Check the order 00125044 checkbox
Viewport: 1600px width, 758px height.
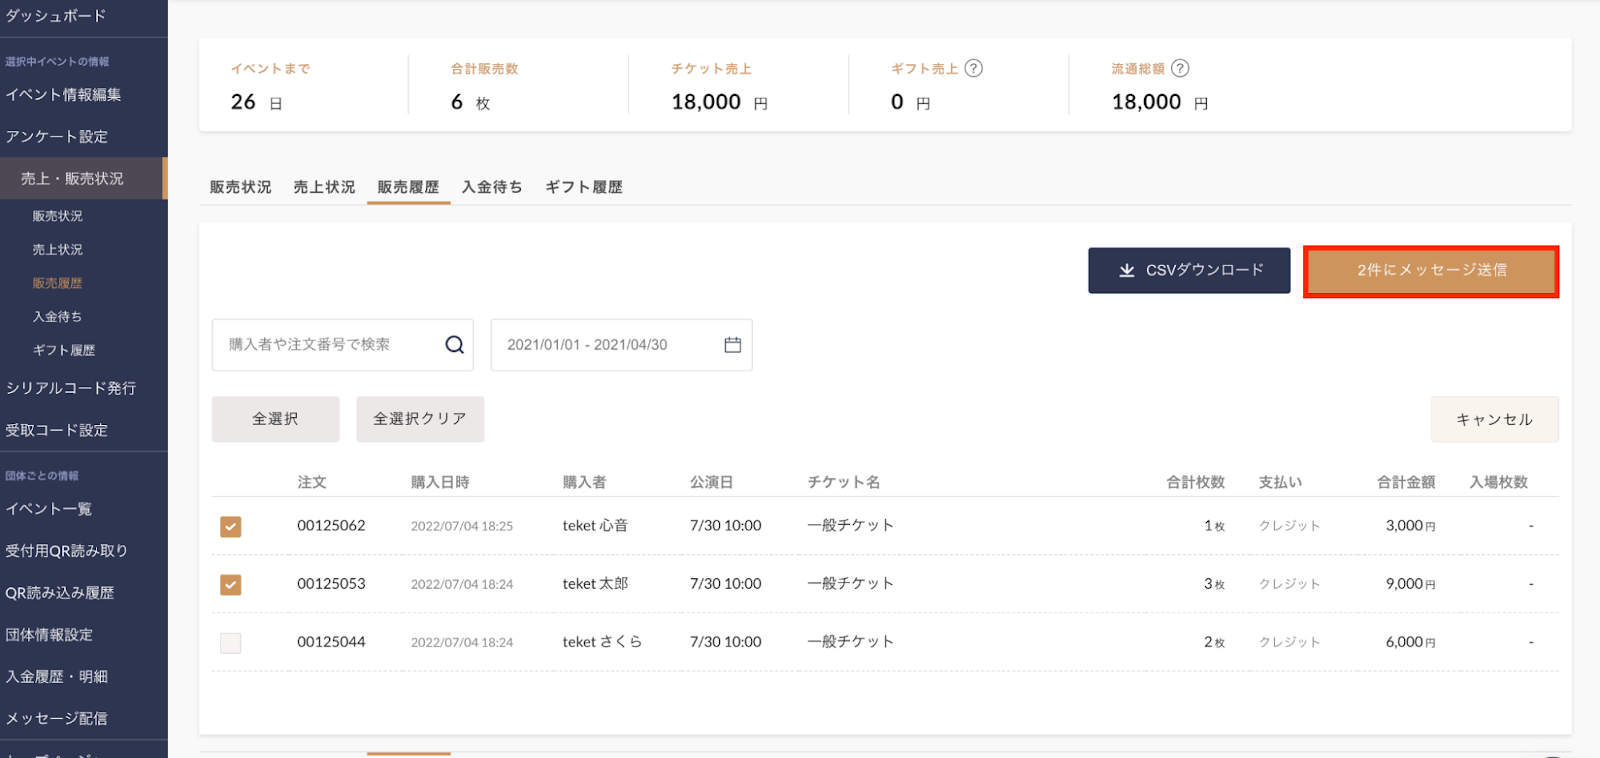[x=231, y=643]
